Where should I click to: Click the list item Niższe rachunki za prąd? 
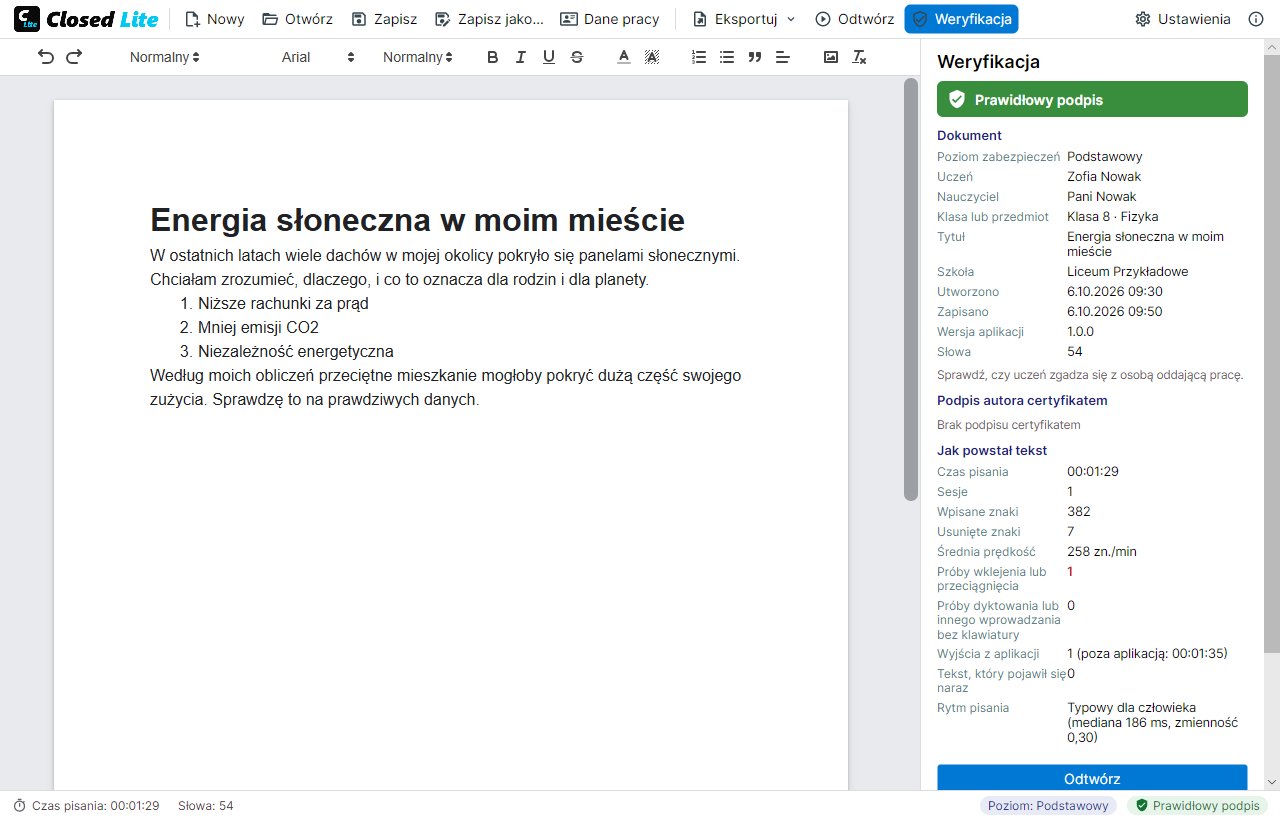click(283, 303)
